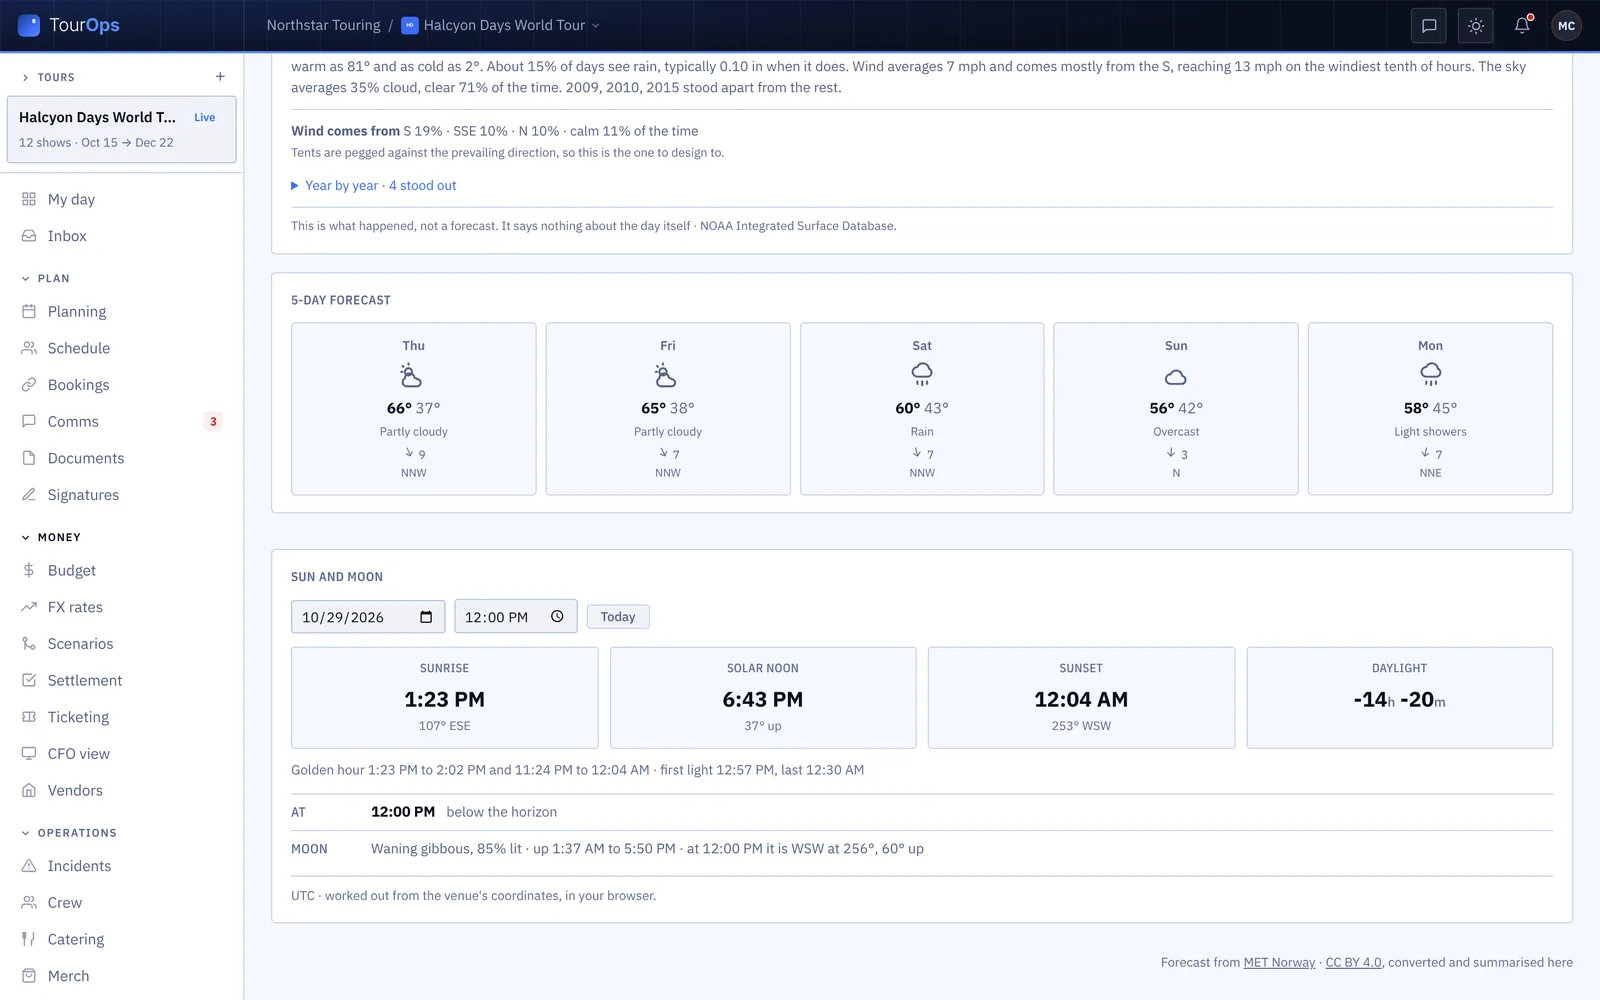The width and height of the screenshot is (1600, 1000).
Task: Add a new tour with plus icon
Action: tap(220, 77)
